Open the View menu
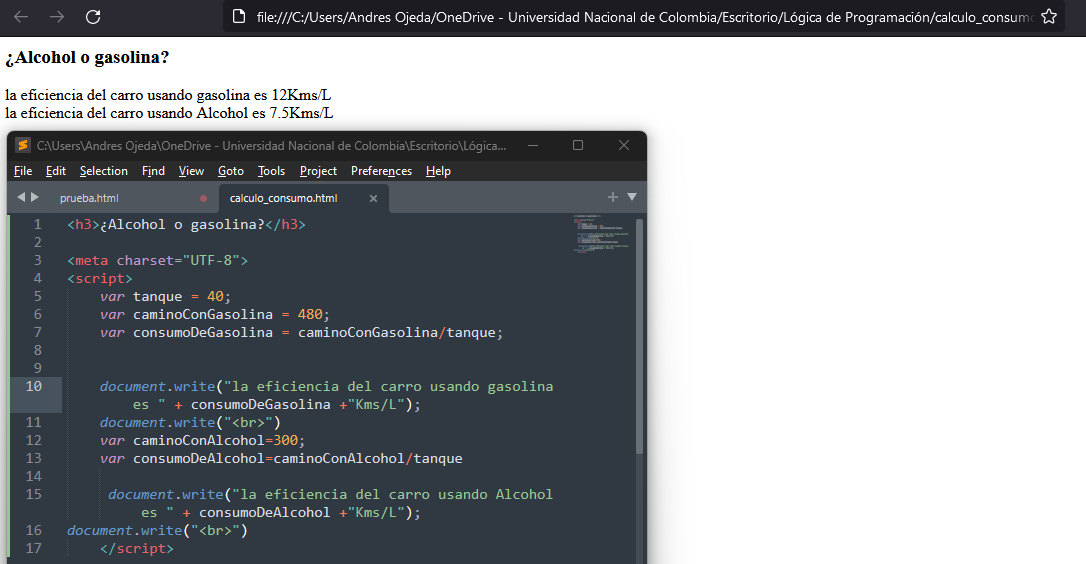This screenshot has height=564, width=1086. tap(191, 171)
